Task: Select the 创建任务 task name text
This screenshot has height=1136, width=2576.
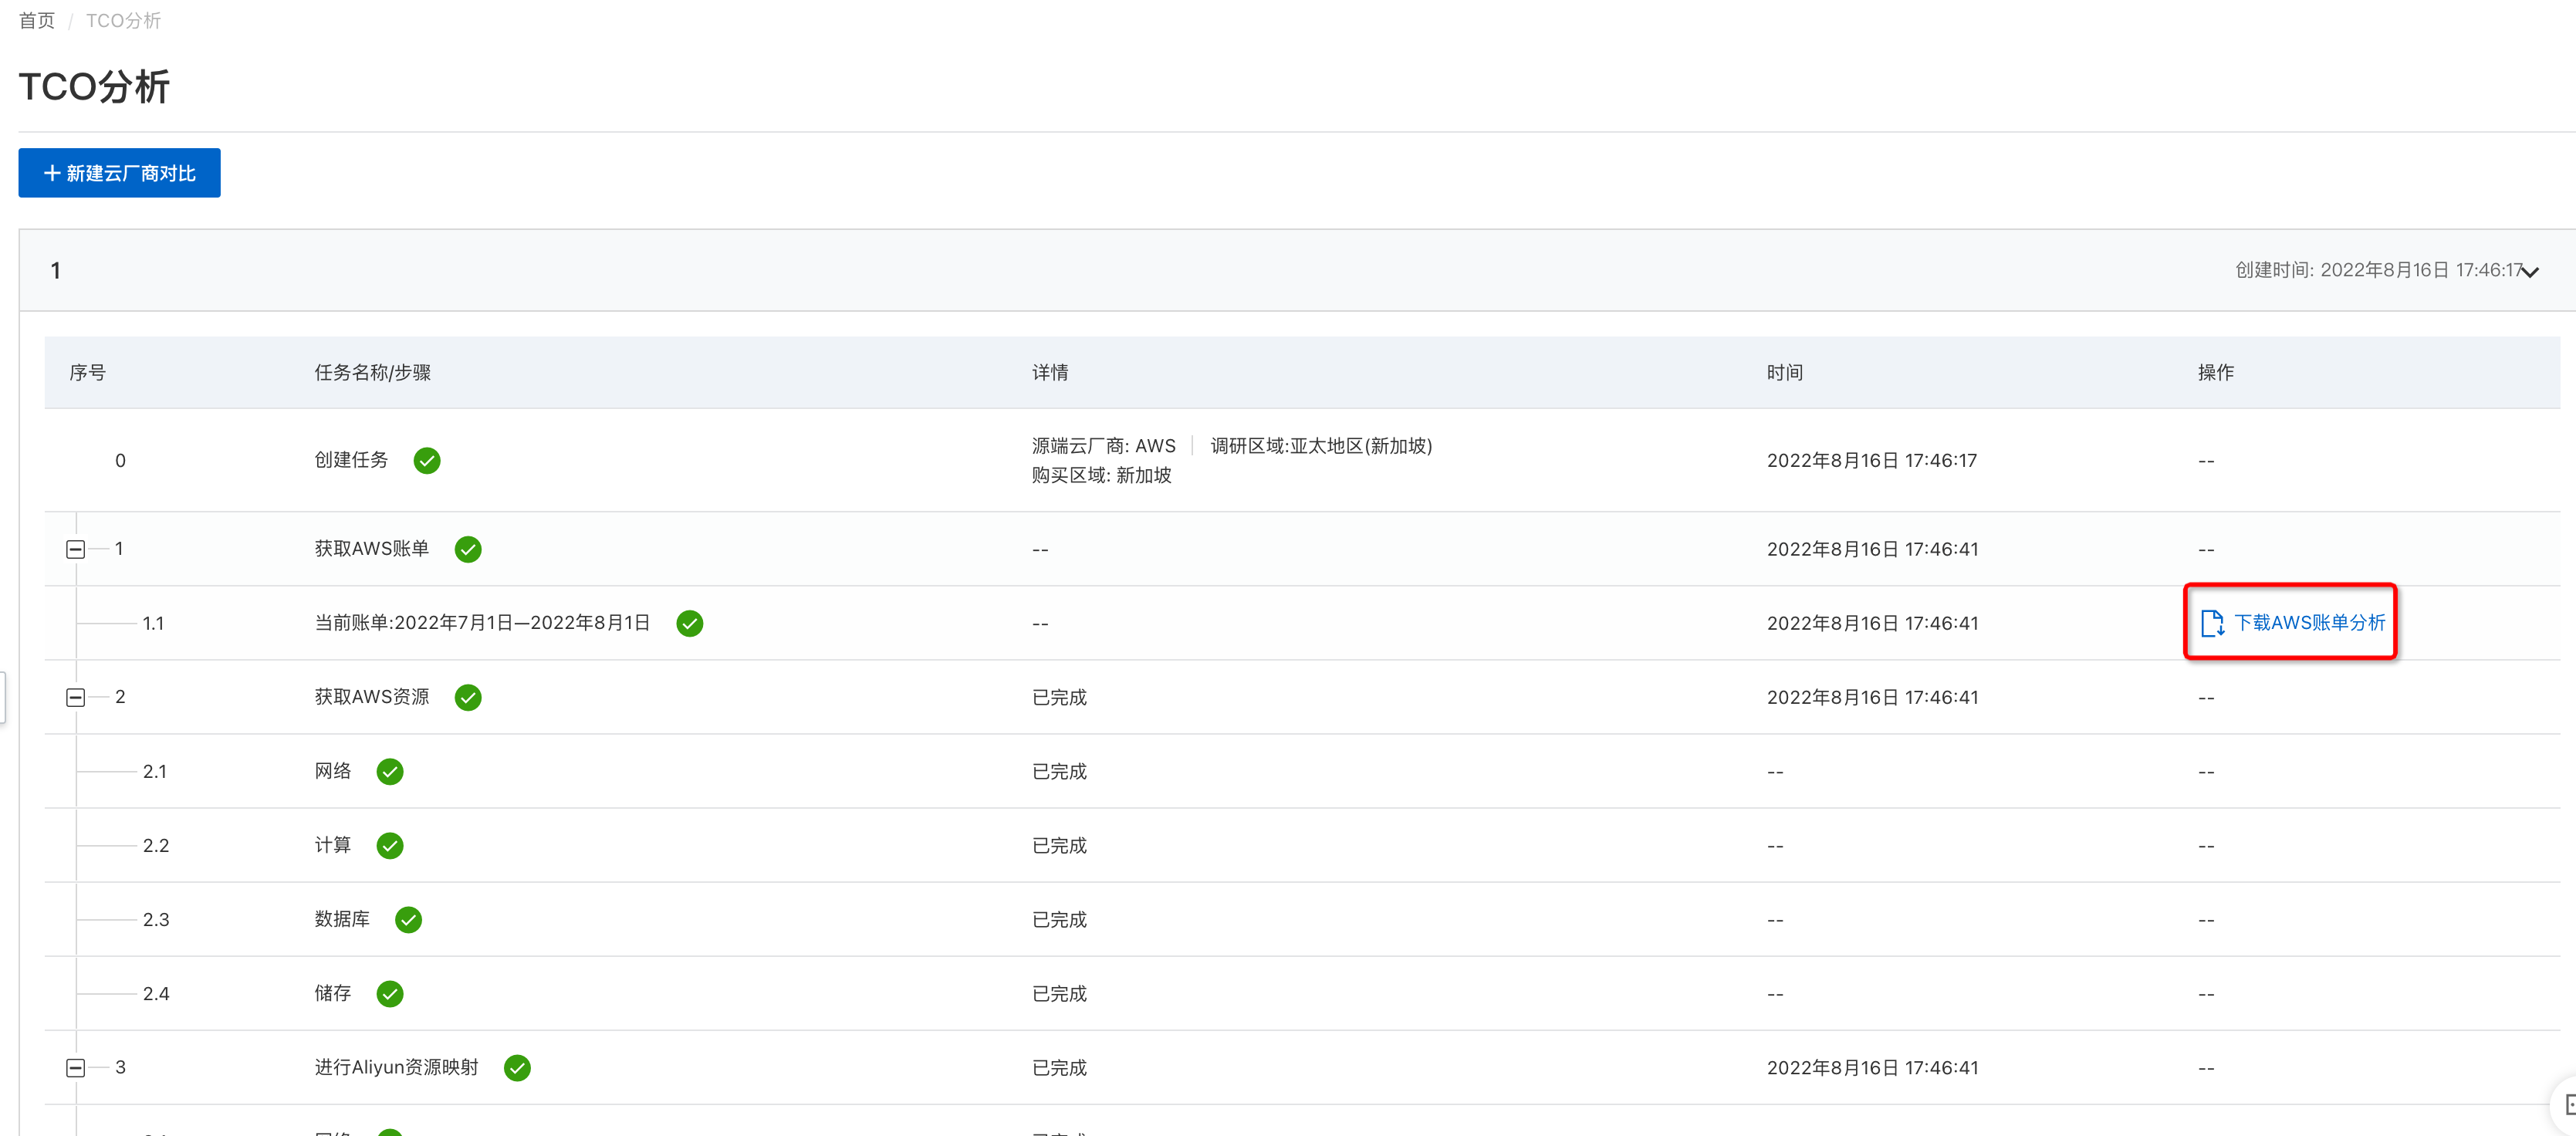Action: click(x=351, y=460)
